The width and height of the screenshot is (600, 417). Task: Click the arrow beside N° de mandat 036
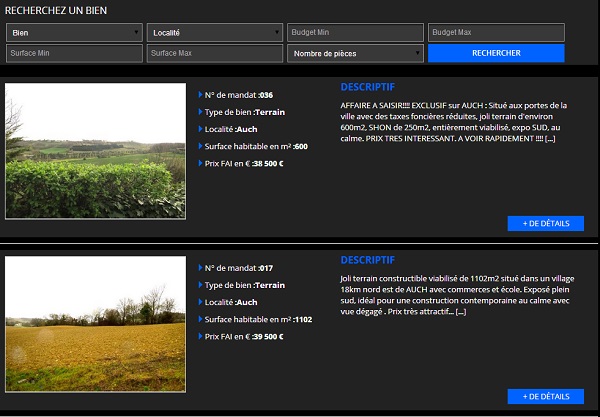click(200, 94)
